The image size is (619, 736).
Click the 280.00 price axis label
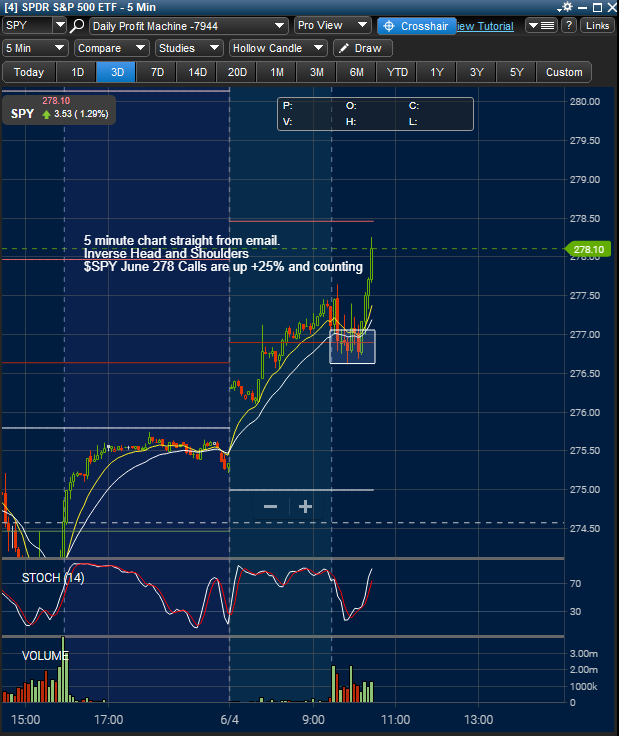[585, 102]
